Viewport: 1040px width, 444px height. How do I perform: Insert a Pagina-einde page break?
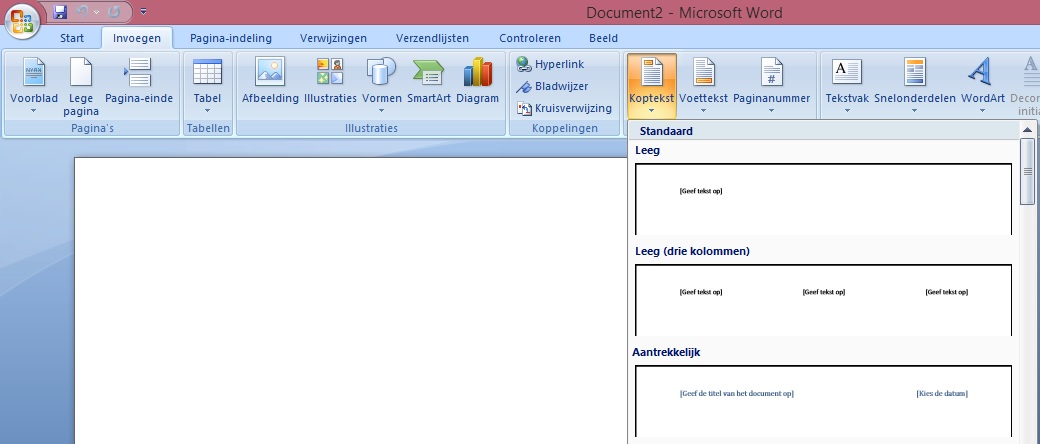pyautogui.click(x=139, y=81)
